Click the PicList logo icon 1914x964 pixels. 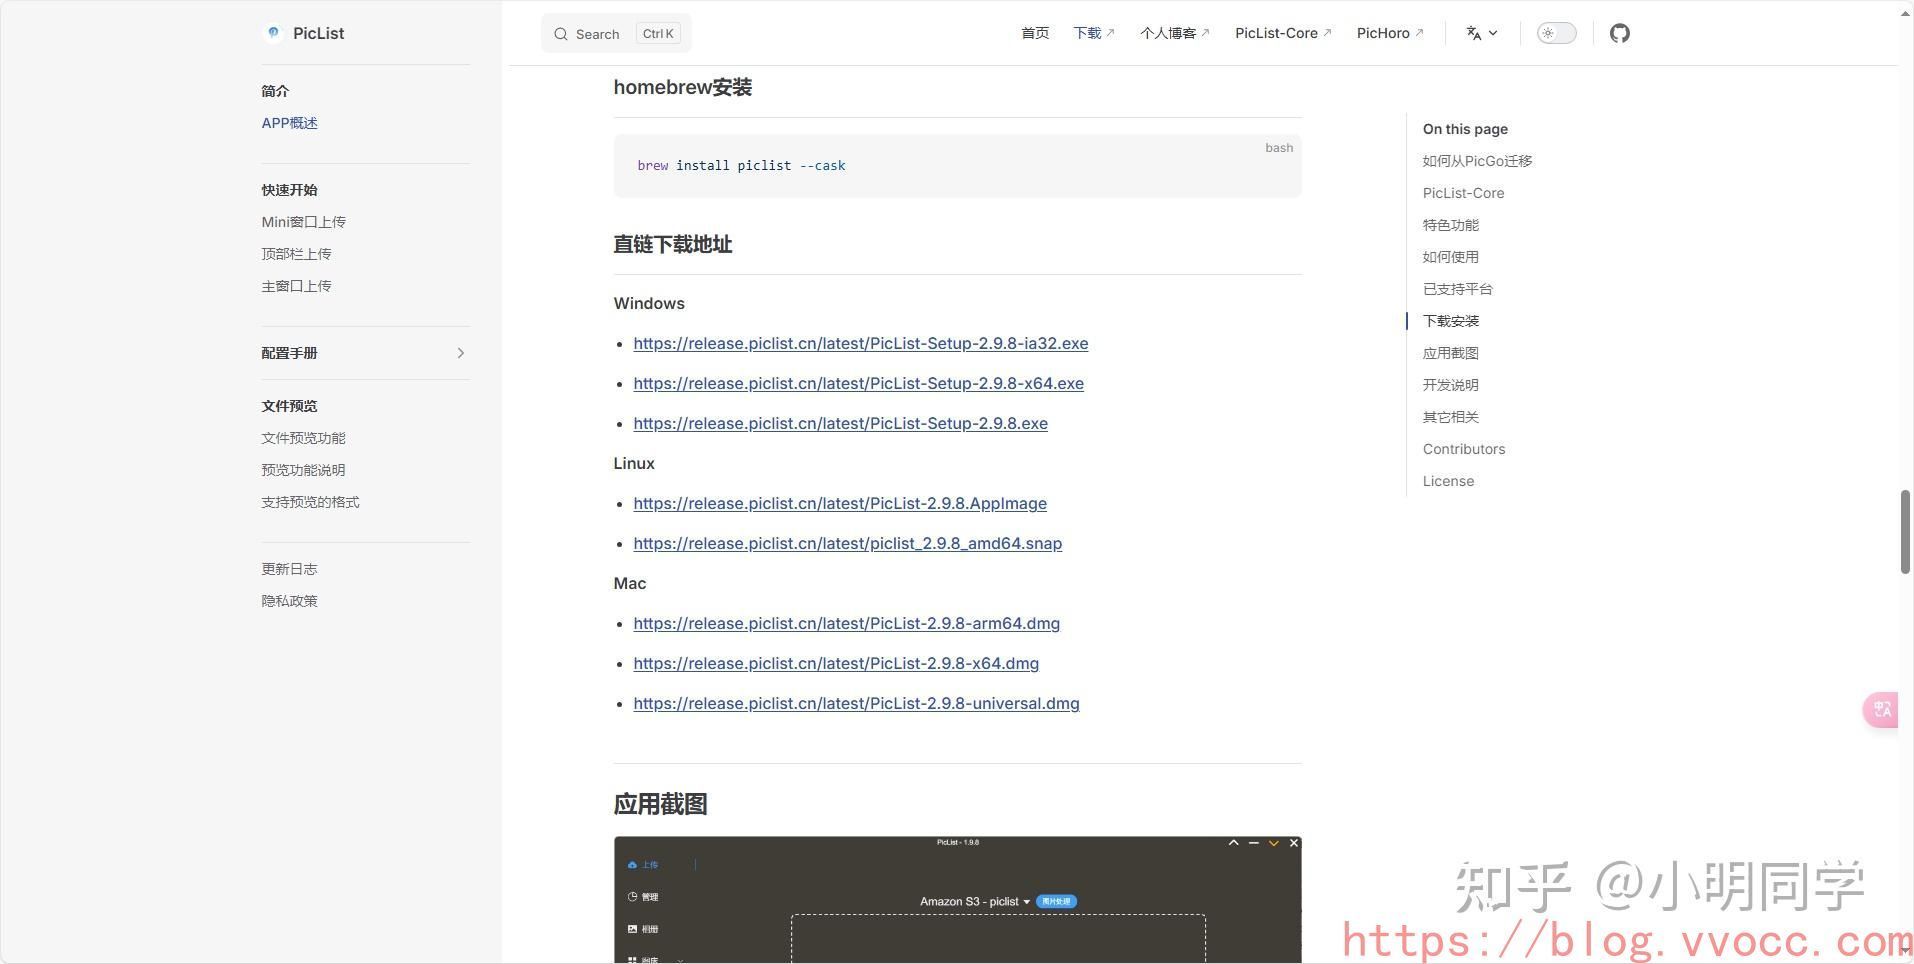(273, 33)
